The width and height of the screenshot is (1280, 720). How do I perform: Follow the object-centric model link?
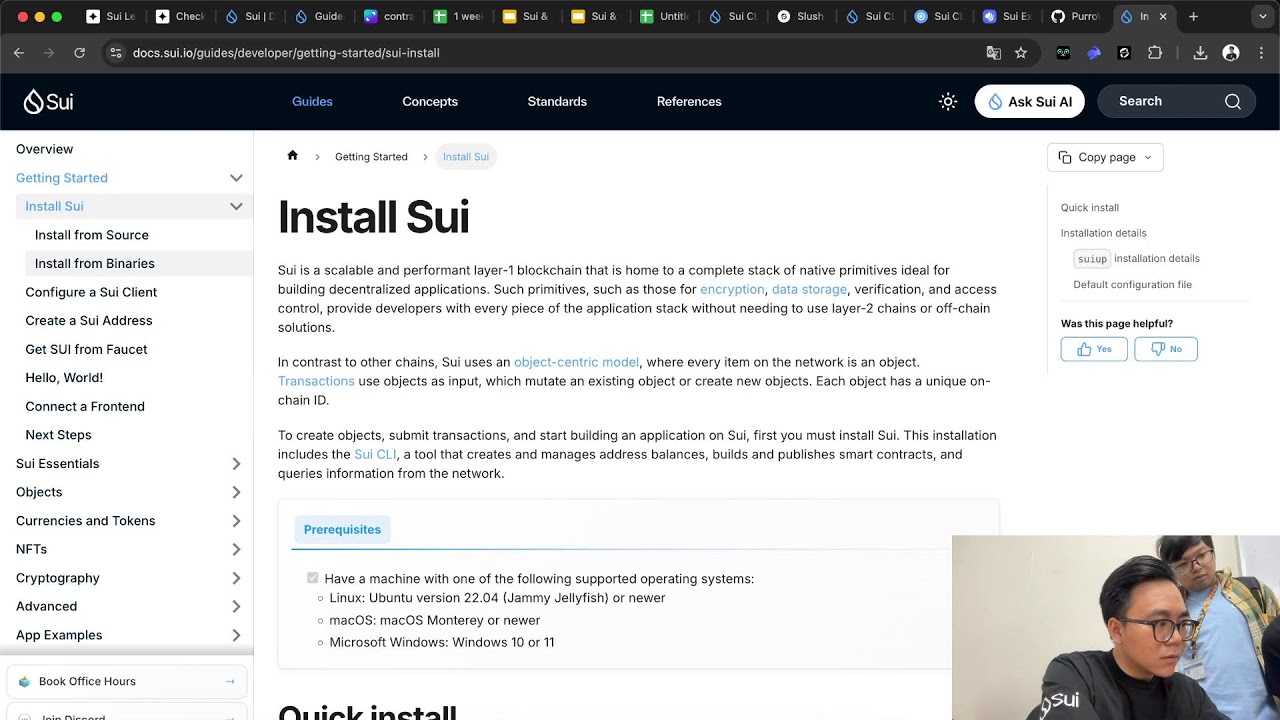(576, 362)
